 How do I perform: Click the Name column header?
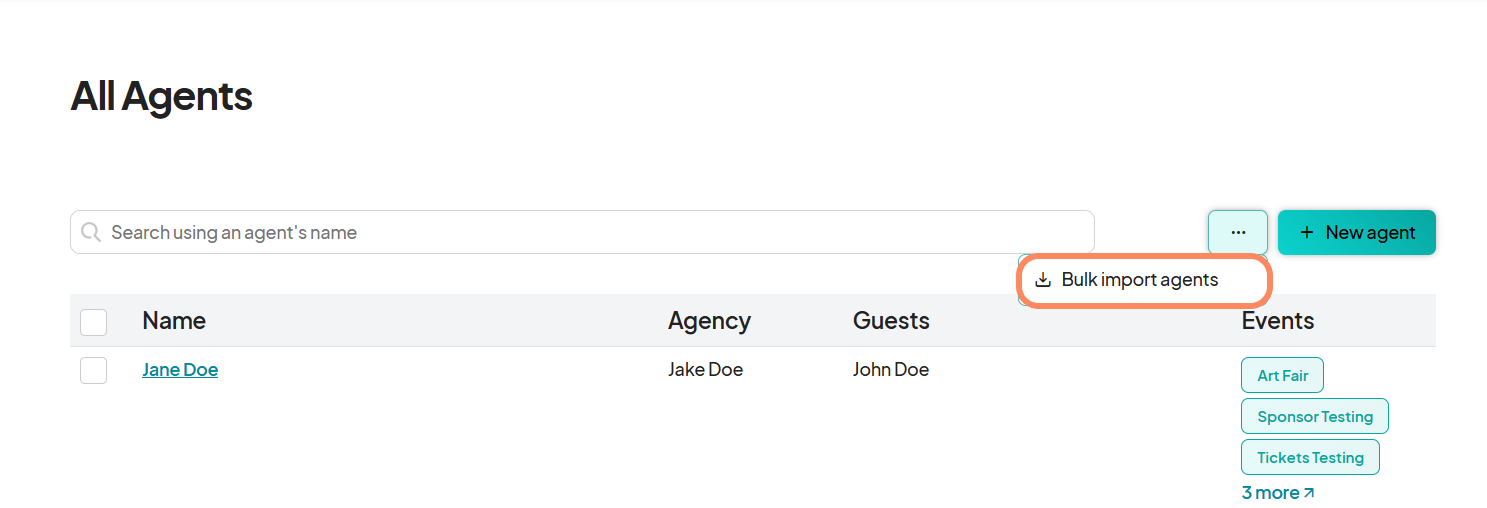[174, 320]
